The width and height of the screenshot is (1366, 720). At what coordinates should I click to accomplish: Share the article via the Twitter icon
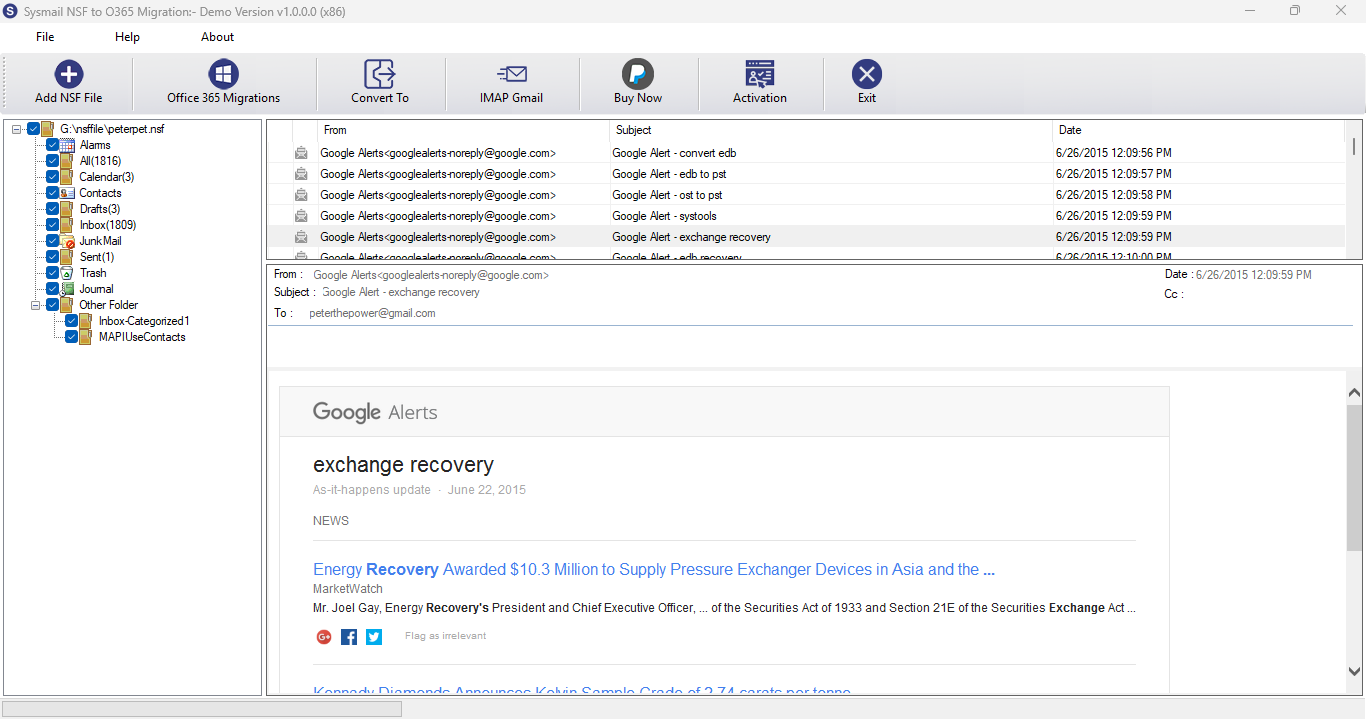pyautogui.click(x=374, y=637)
